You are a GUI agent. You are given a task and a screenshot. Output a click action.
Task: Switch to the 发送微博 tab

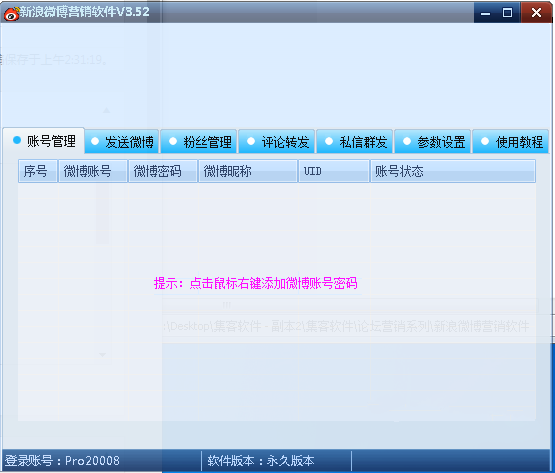pos(122,142)
